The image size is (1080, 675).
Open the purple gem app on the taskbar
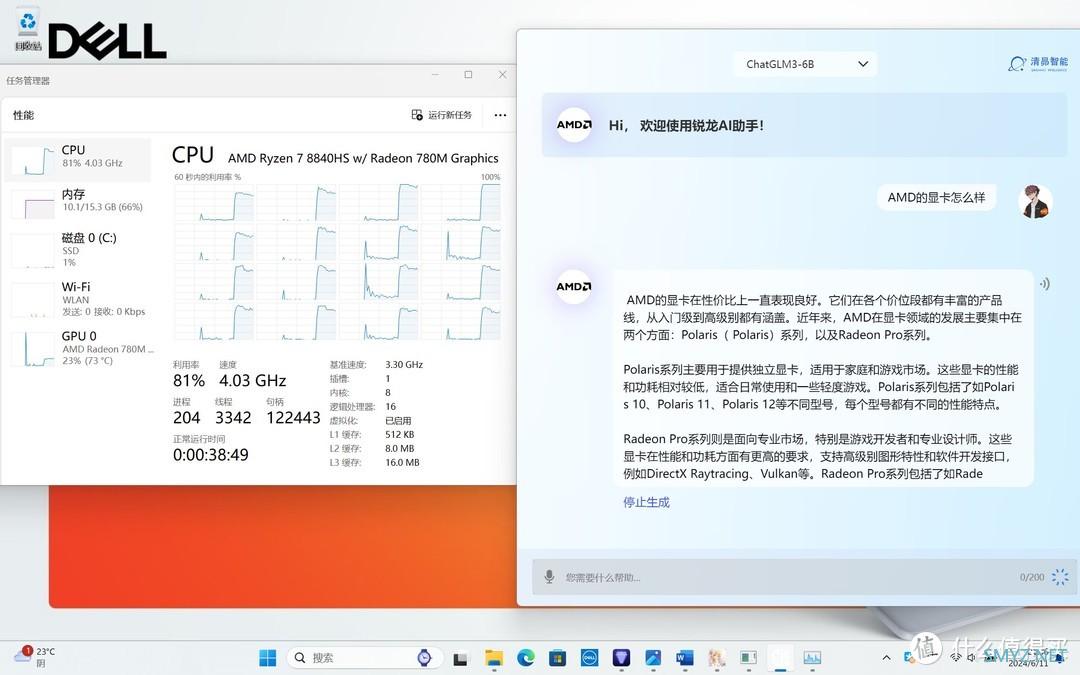click(x=621, y=658)
